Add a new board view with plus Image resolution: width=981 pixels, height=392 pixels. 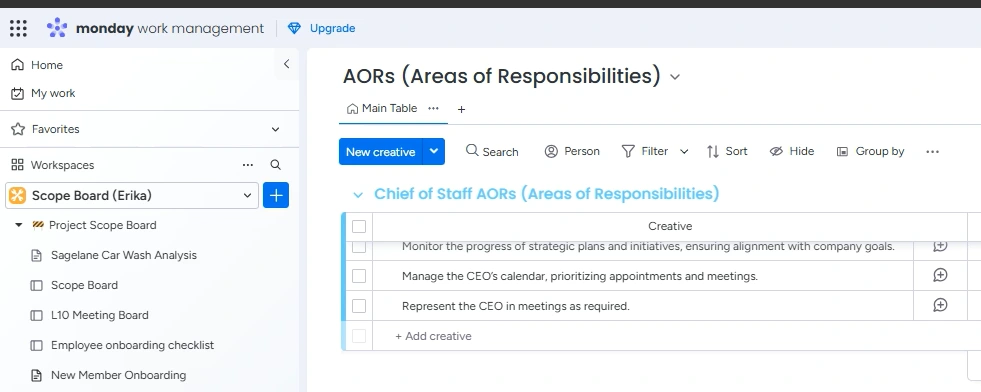461,109
